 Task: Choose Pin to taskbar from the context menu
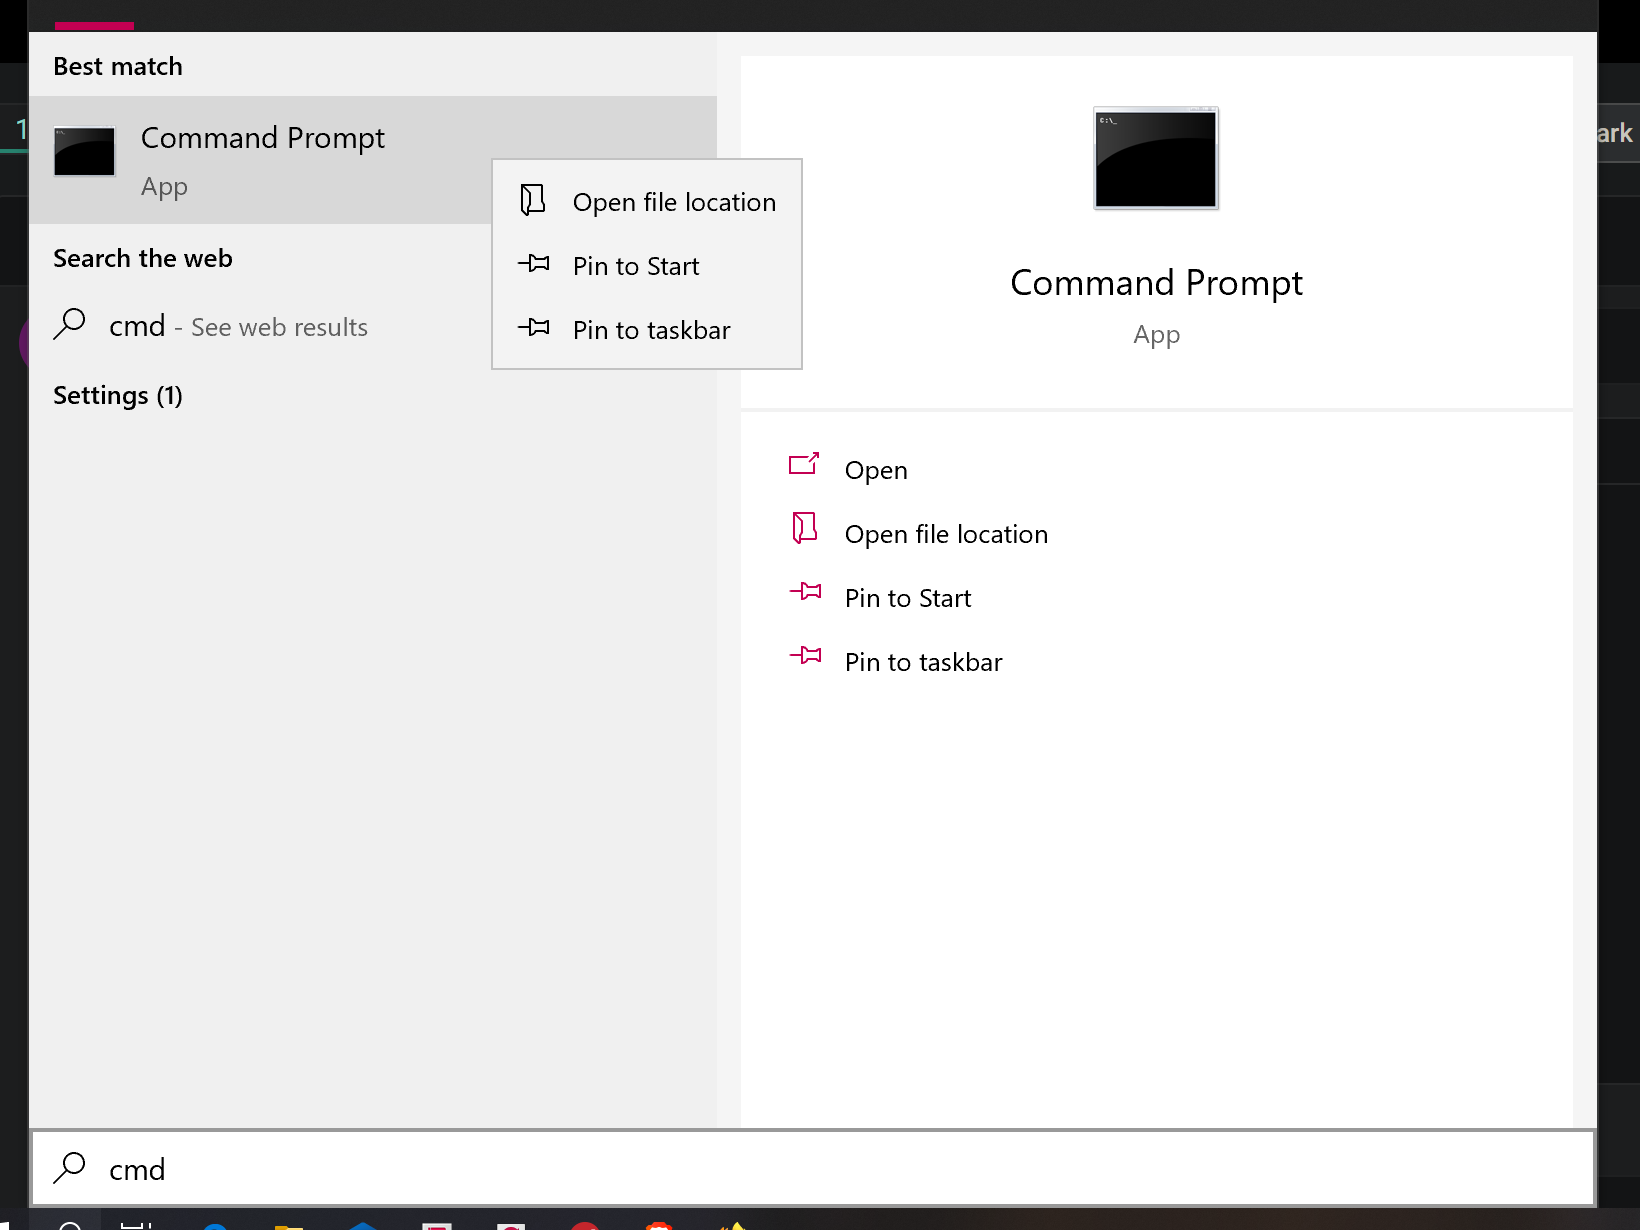pos(651,330)
